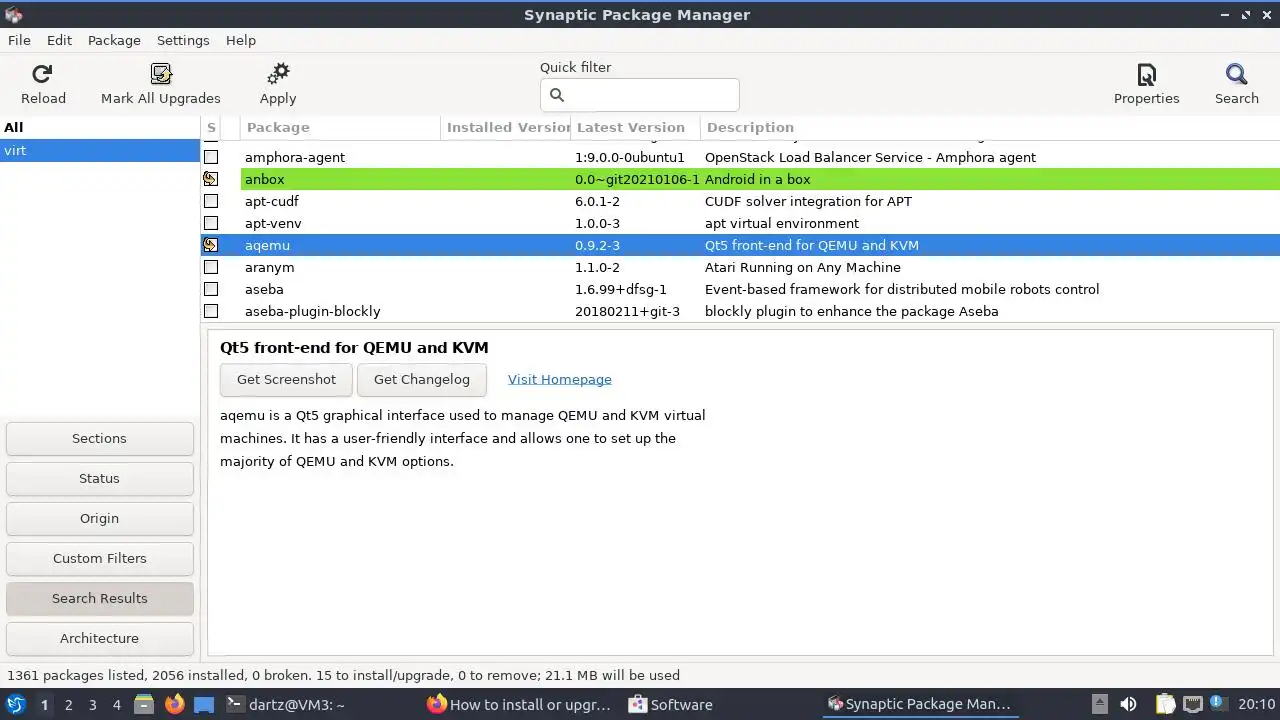Open the Edit menu
Image resolution: width=1280 pixels, height=720 pixels.
point(59,40)
